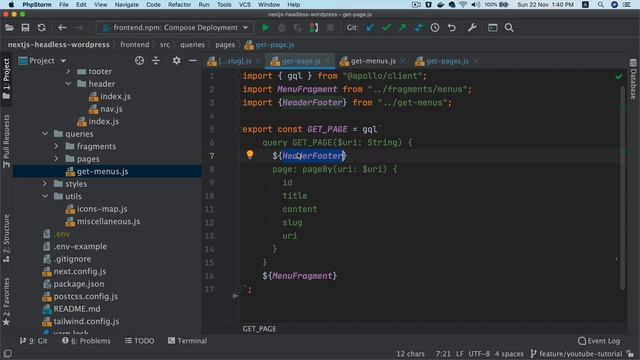Select tailwind.config.js in the project tree

tap(86, 321)
